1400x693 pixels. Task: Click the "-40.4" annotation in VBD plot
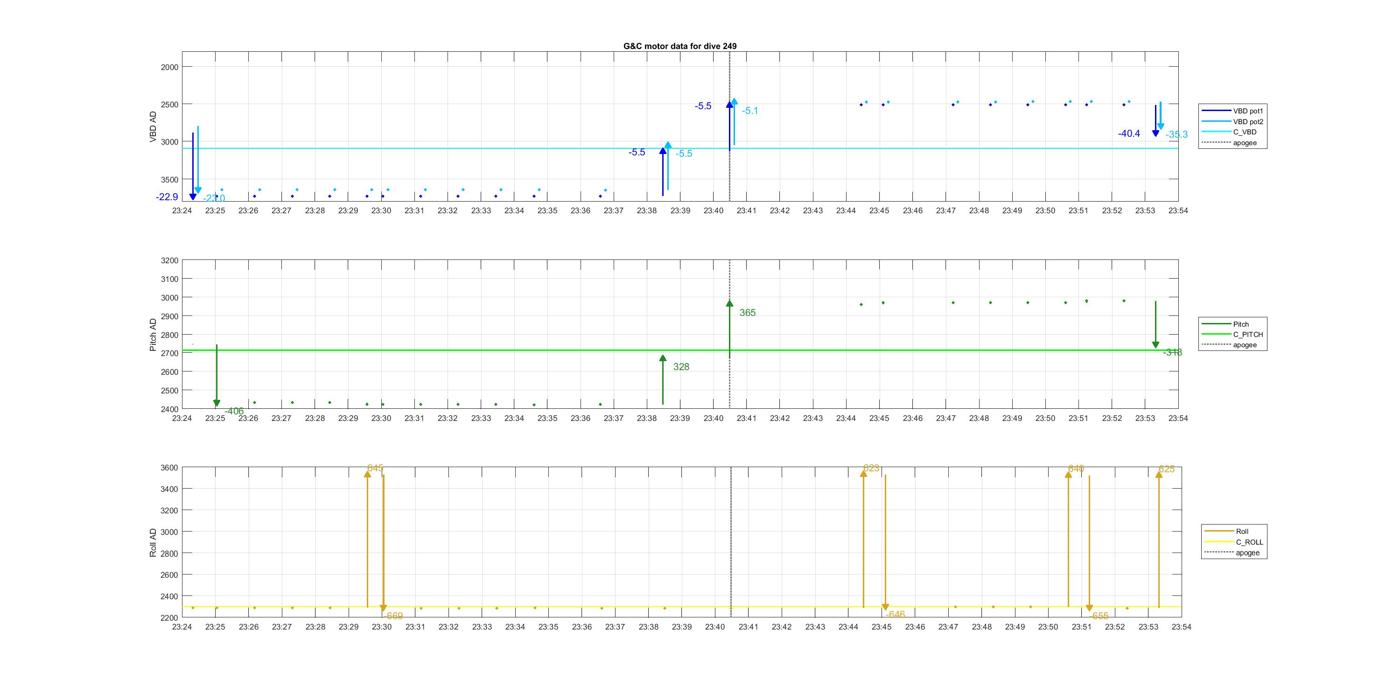[x=1129, y=134]
